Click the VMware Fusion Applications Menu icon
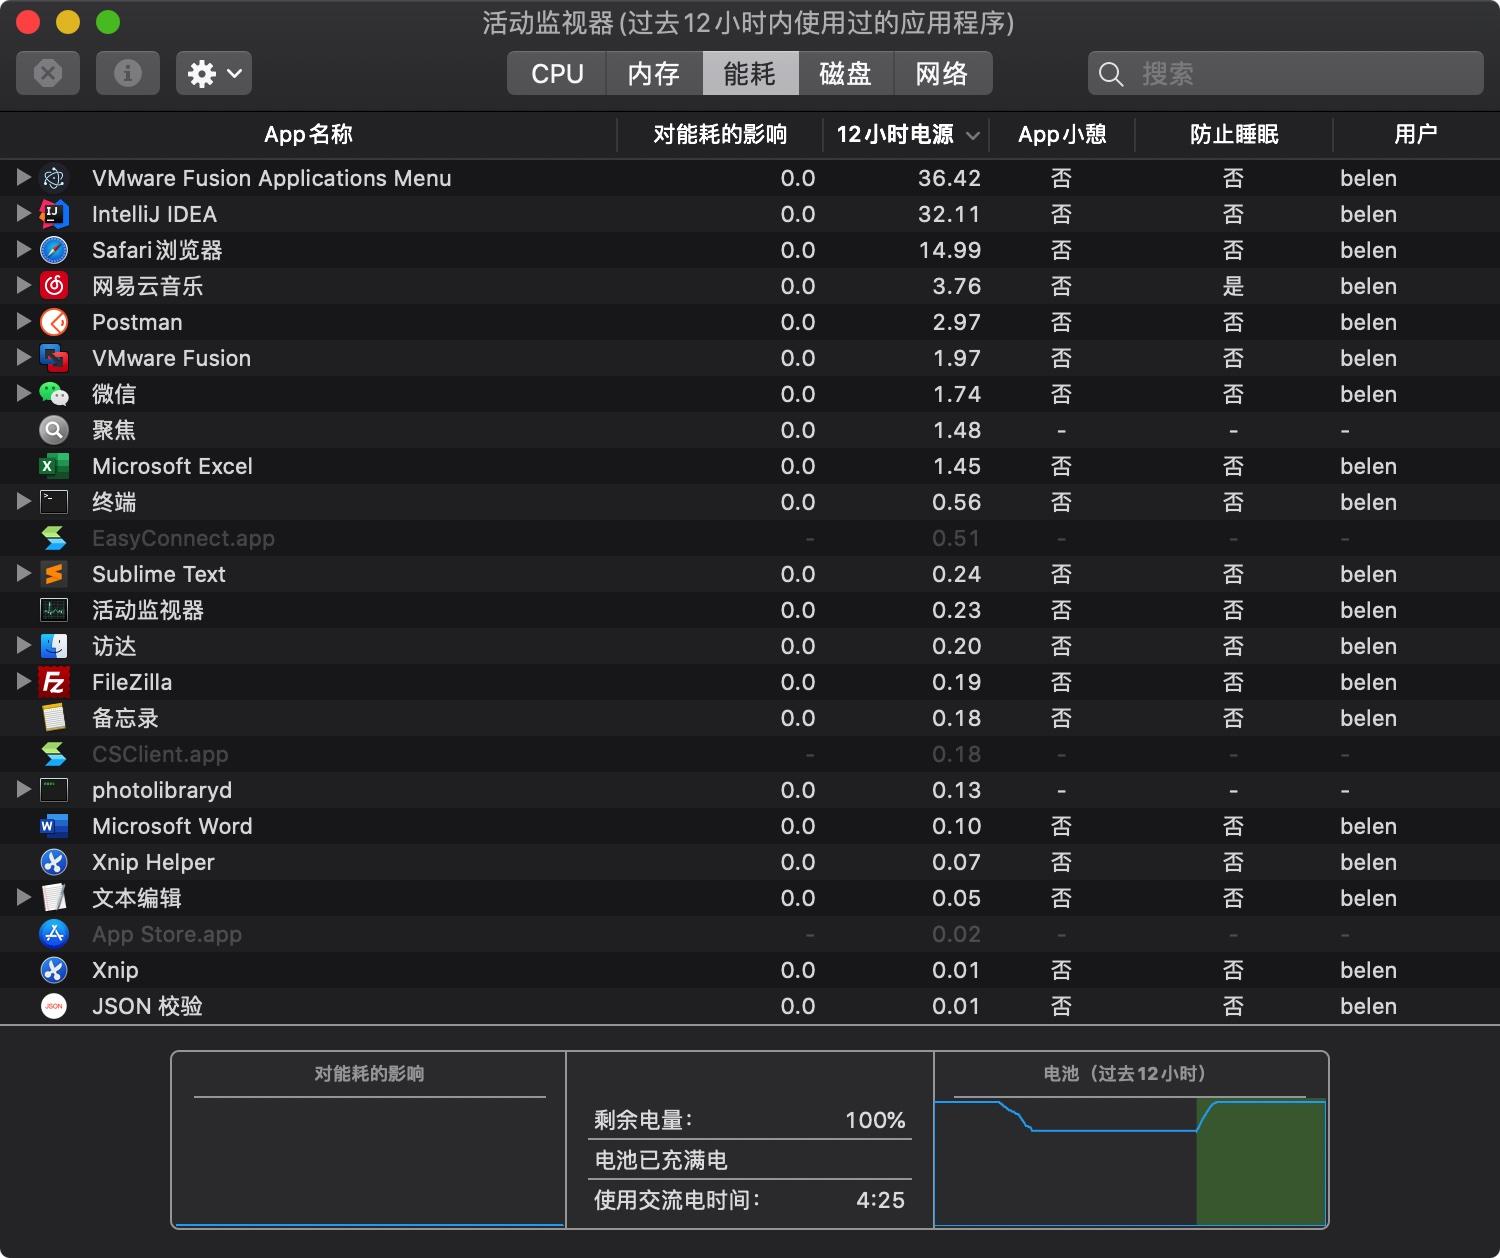Screen dimensions: 1500x1258 tap(54, 178)
